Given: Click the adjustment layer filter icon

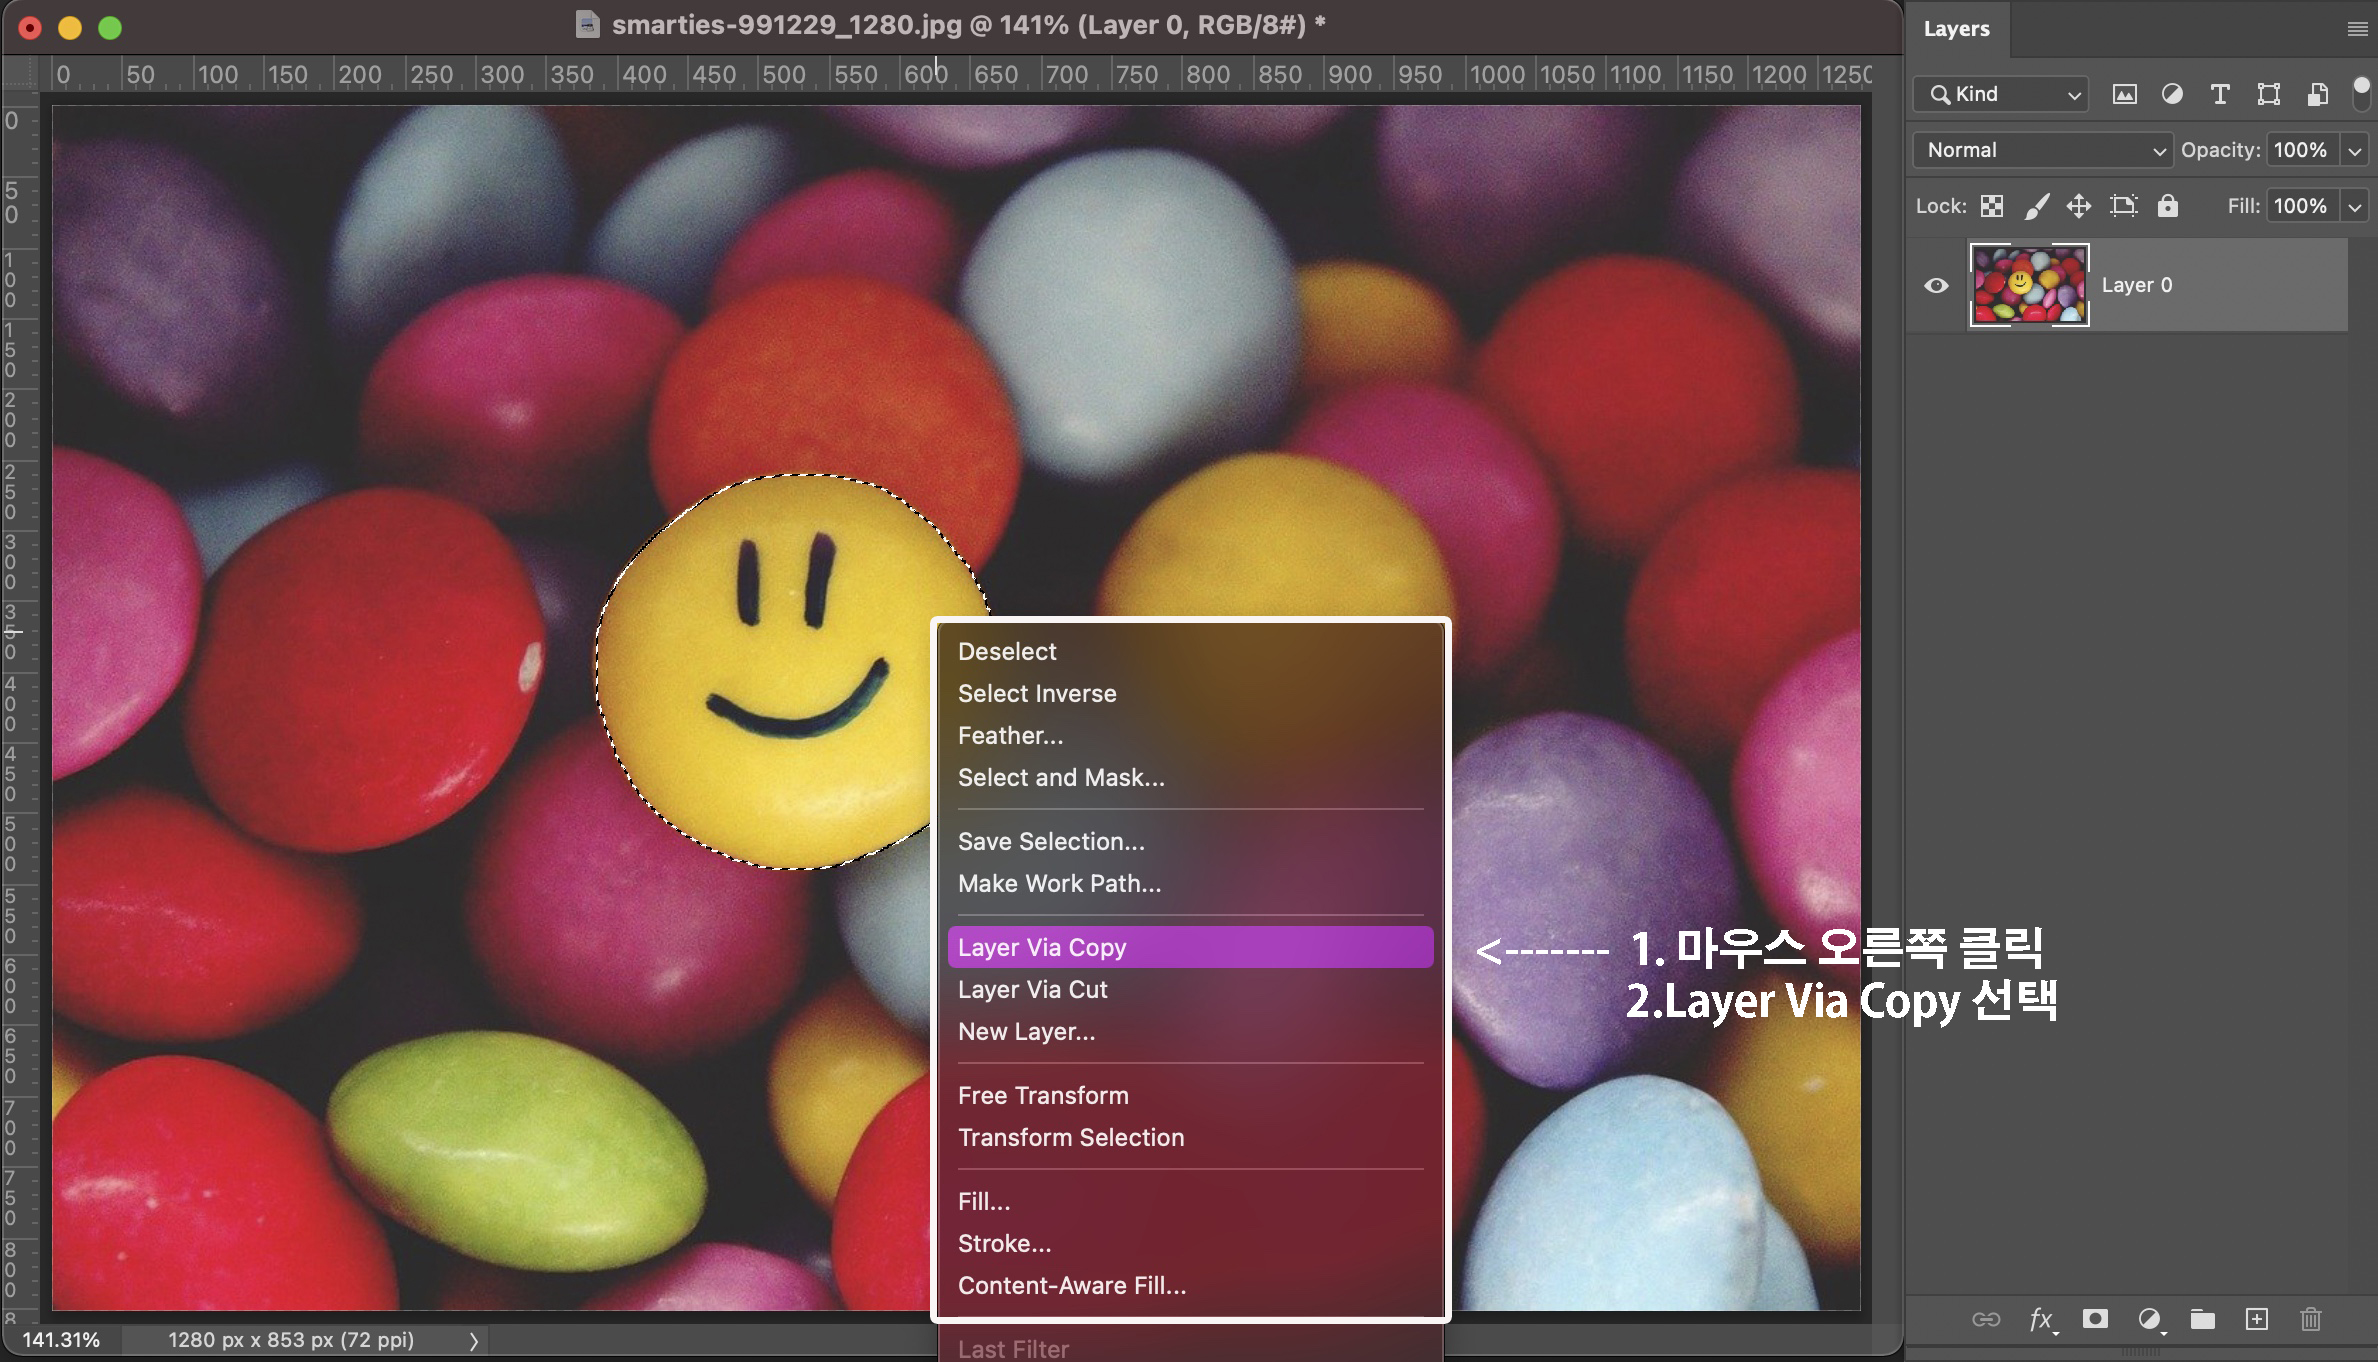Looking at the screenshot, I should pyautogui.click(x=2172, y=94).
